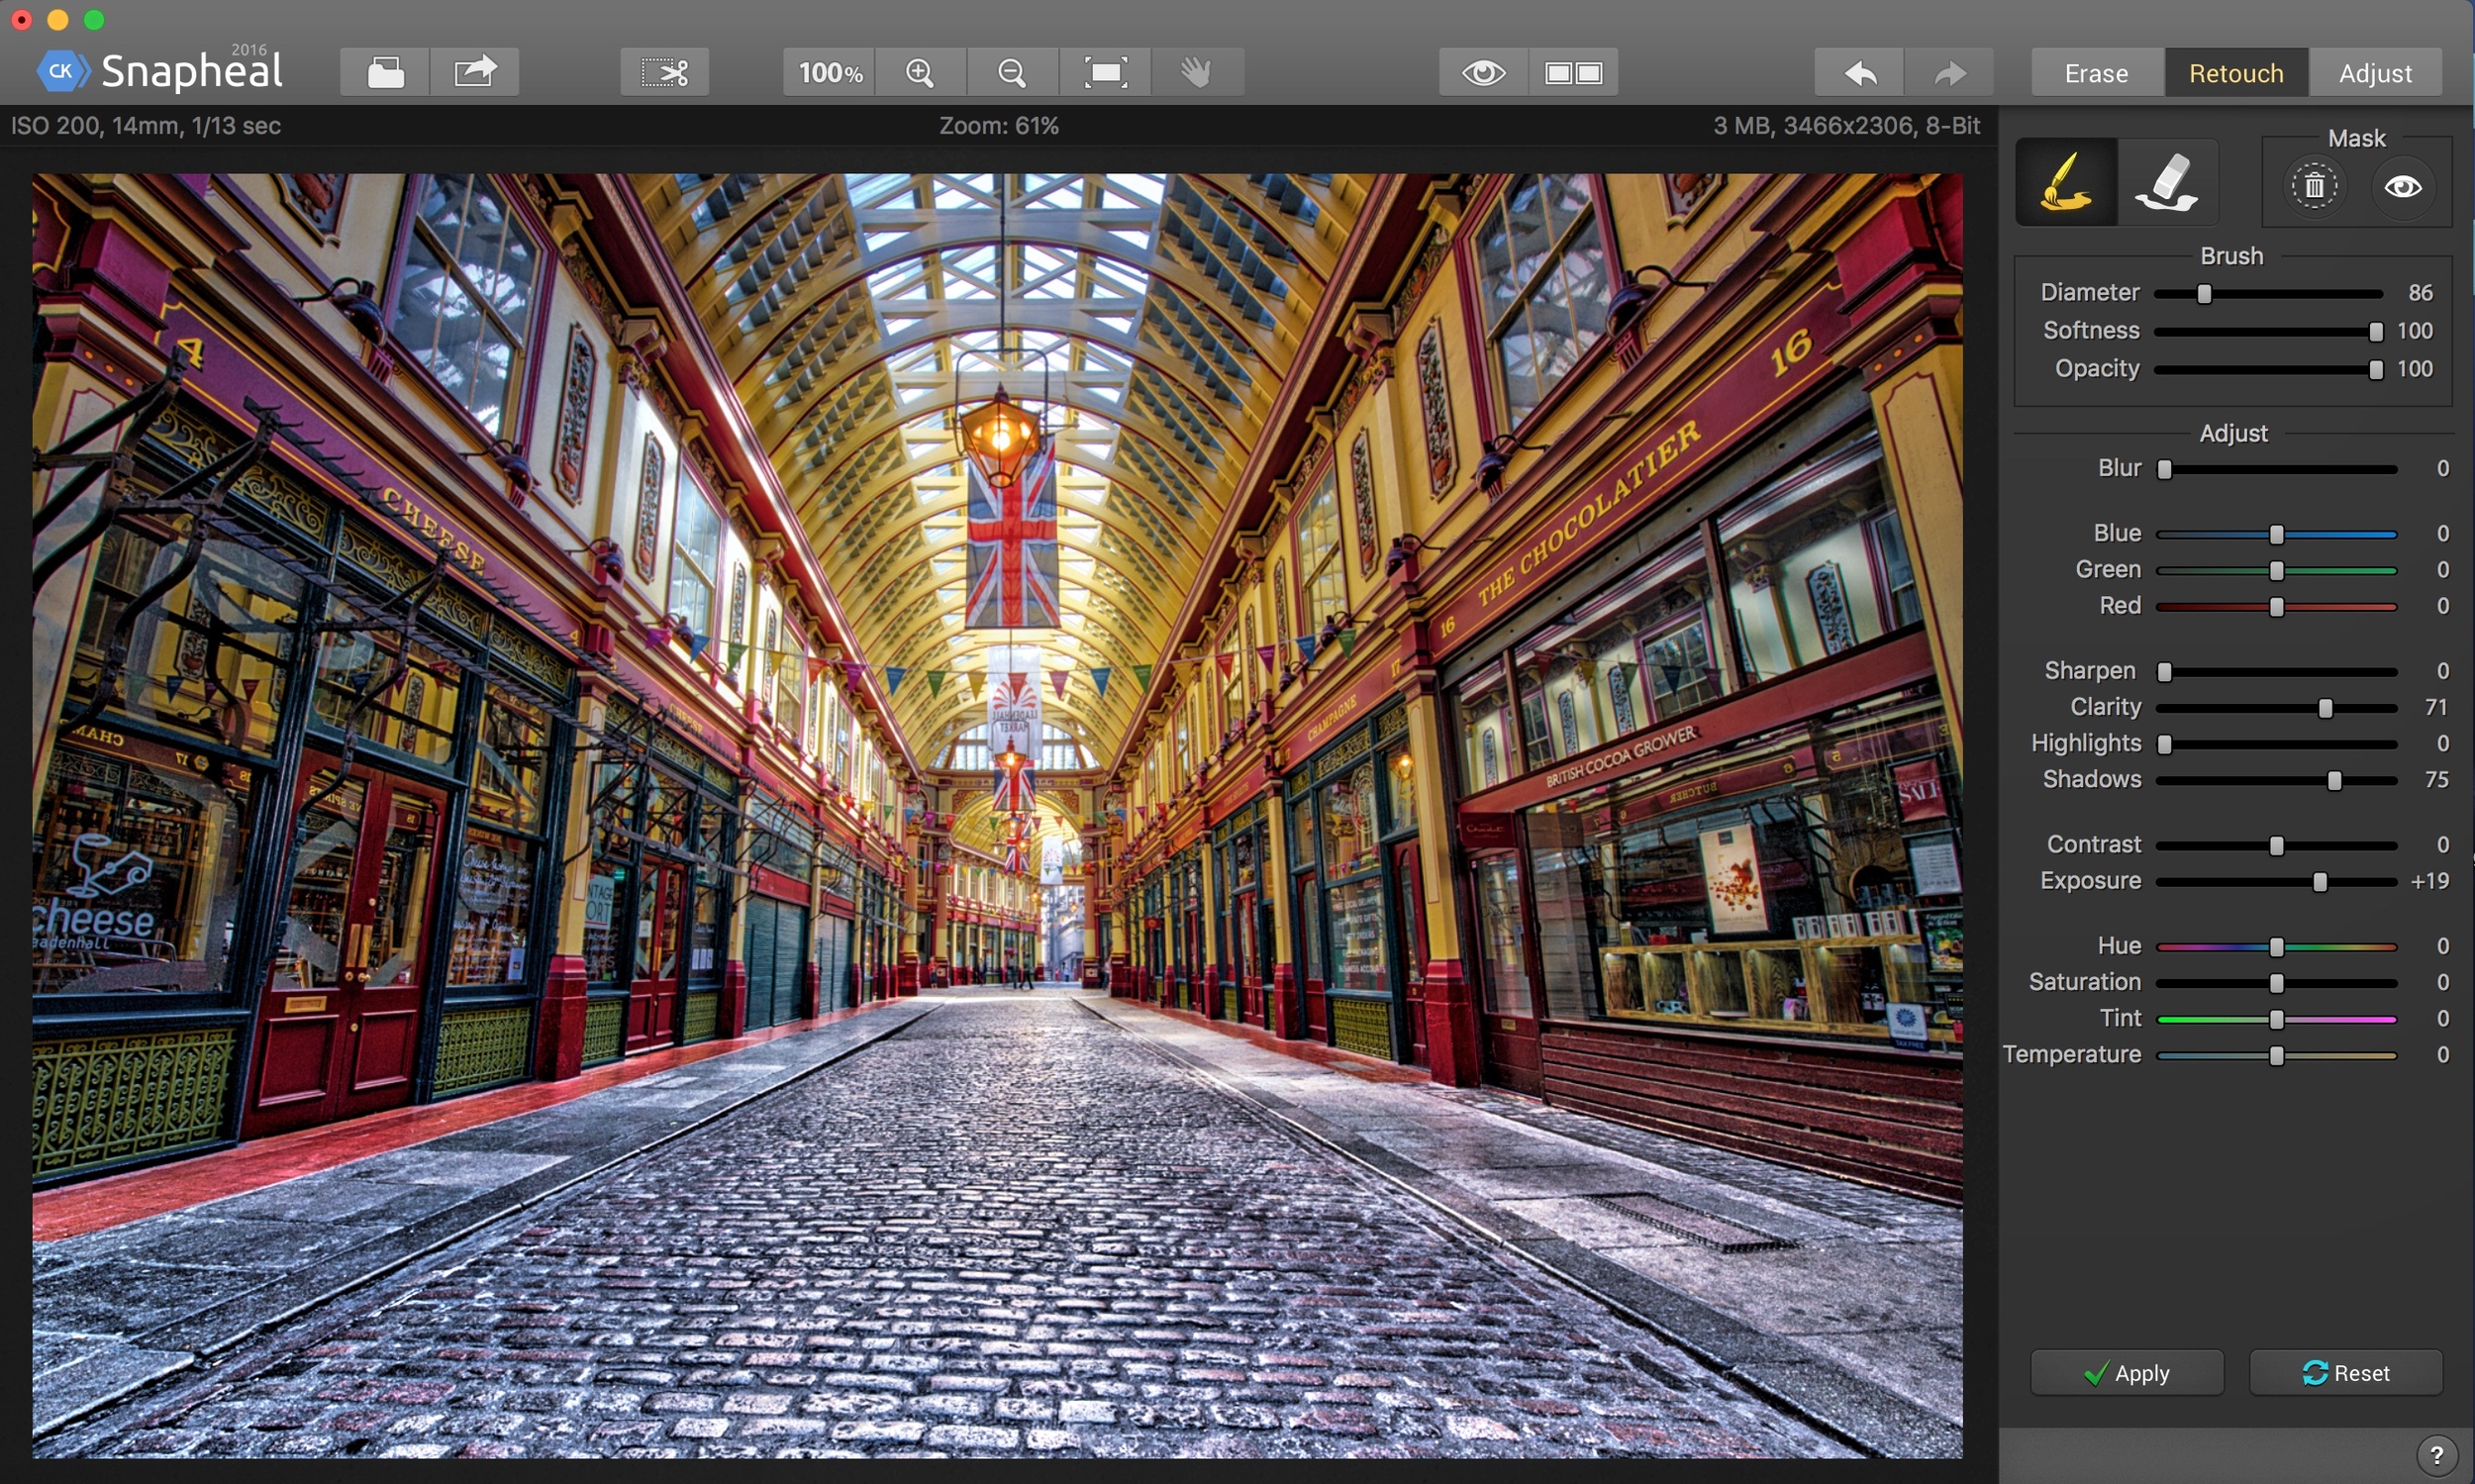Click the Hue slider
This screenshot has width=2475, height=1484.
tap(2277, 947)
